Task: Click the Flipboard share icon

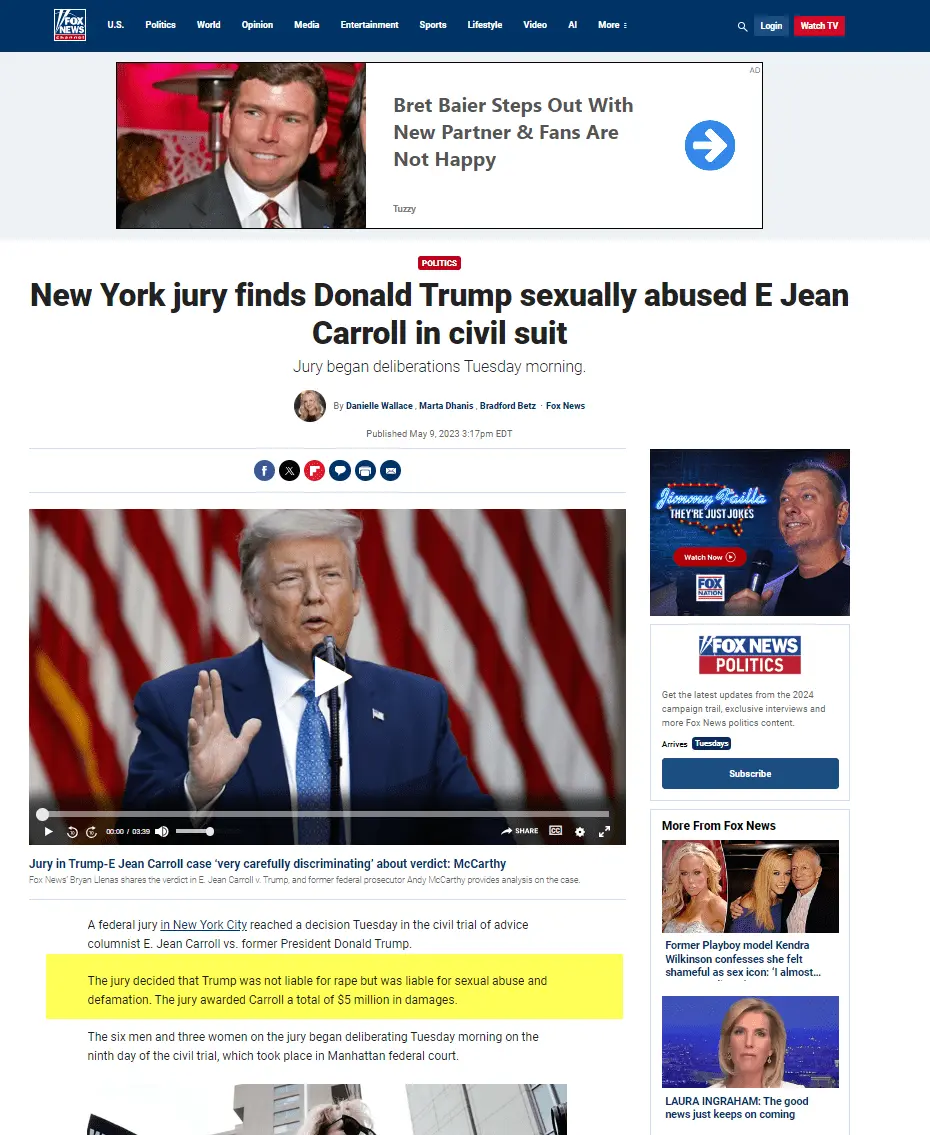Action: 315,471
